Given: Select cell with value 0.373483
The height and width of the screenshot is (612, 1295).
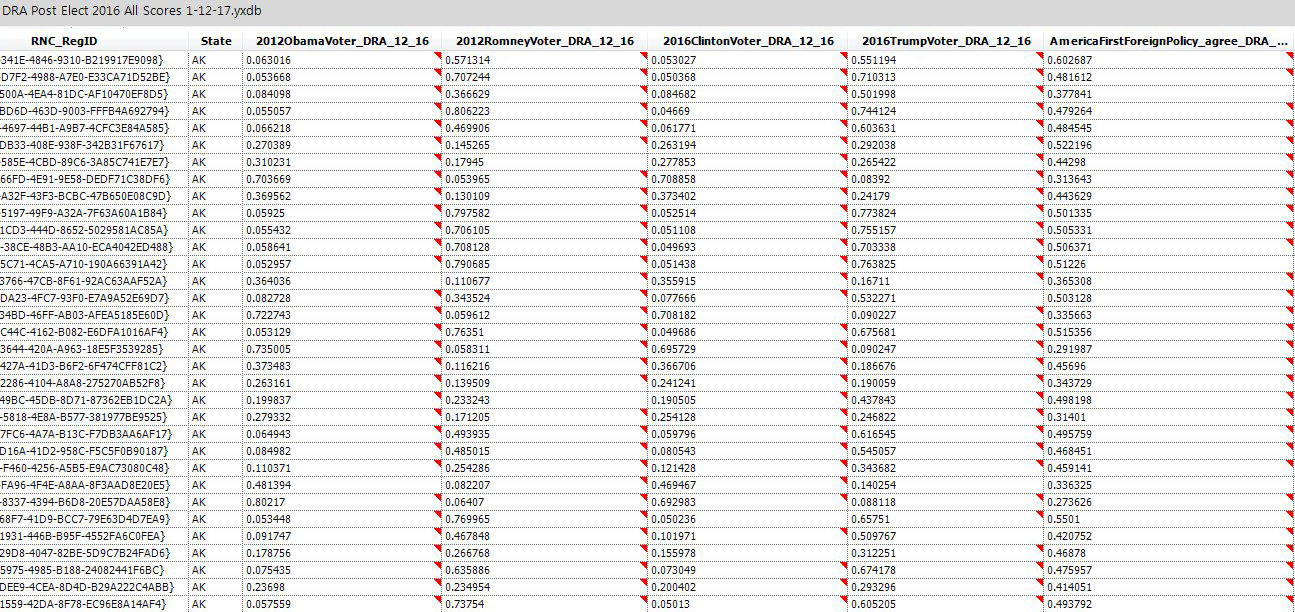Looking at the screenshot, I should 342,366.
